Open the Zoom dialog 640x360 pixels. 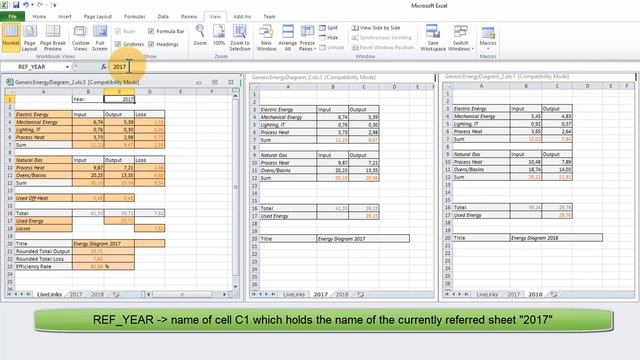[200, 35]
